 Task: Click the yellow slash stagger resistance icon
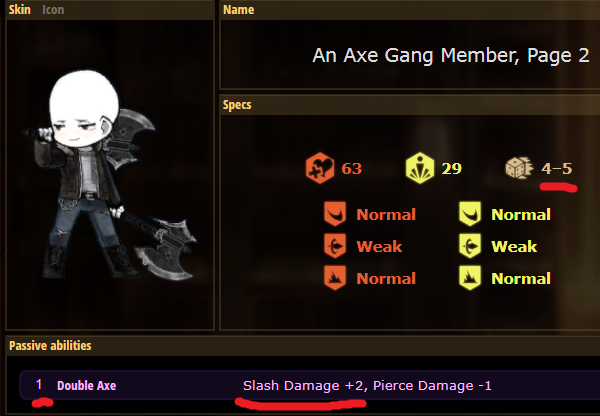tap(470, 214)
